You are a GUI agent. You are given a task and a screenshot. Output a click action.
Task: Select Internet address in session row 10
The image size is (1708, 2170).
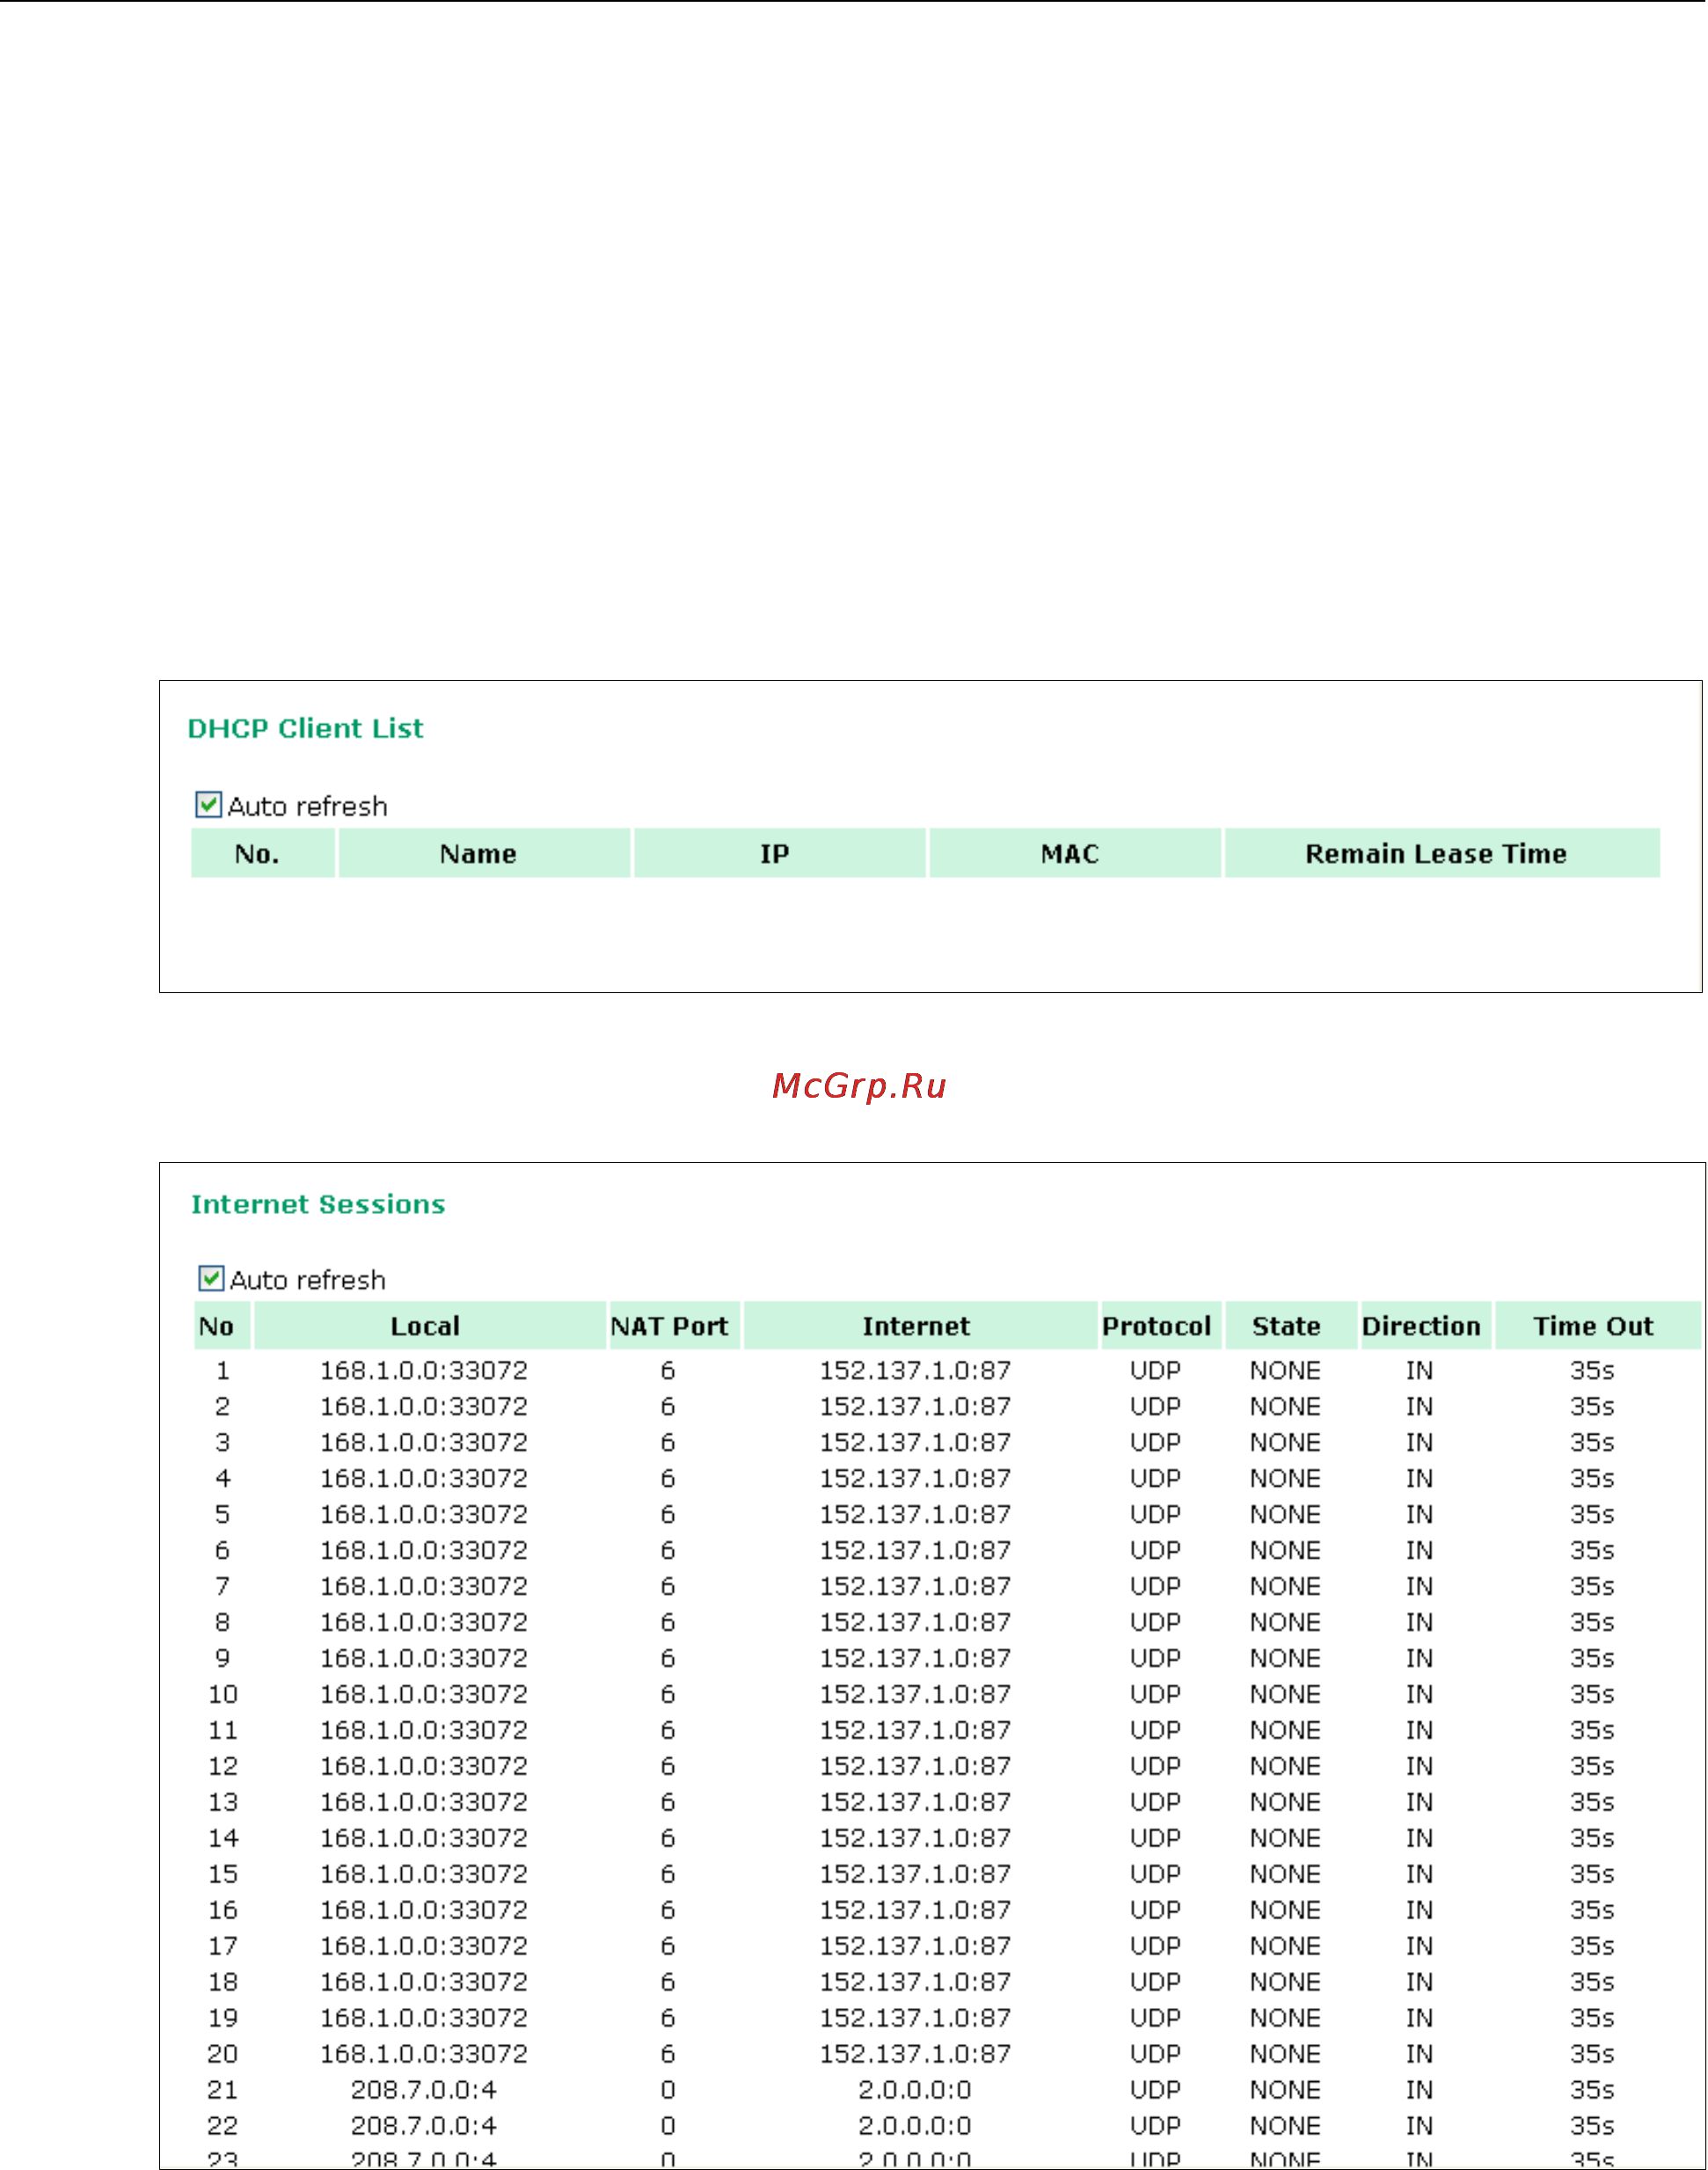(x=916, y=1694)
